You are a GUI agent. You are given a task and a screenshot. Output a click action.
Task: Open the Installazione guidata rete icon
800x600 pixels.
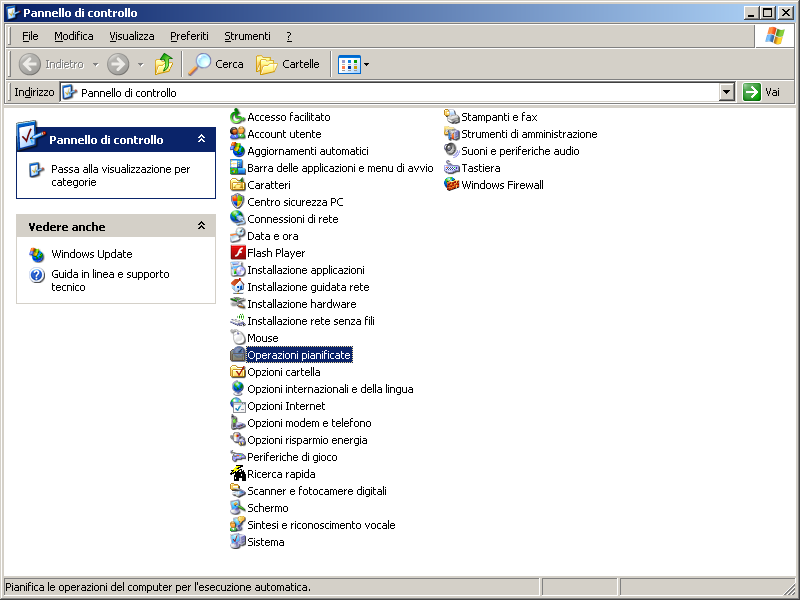click(x=237, y=287)
